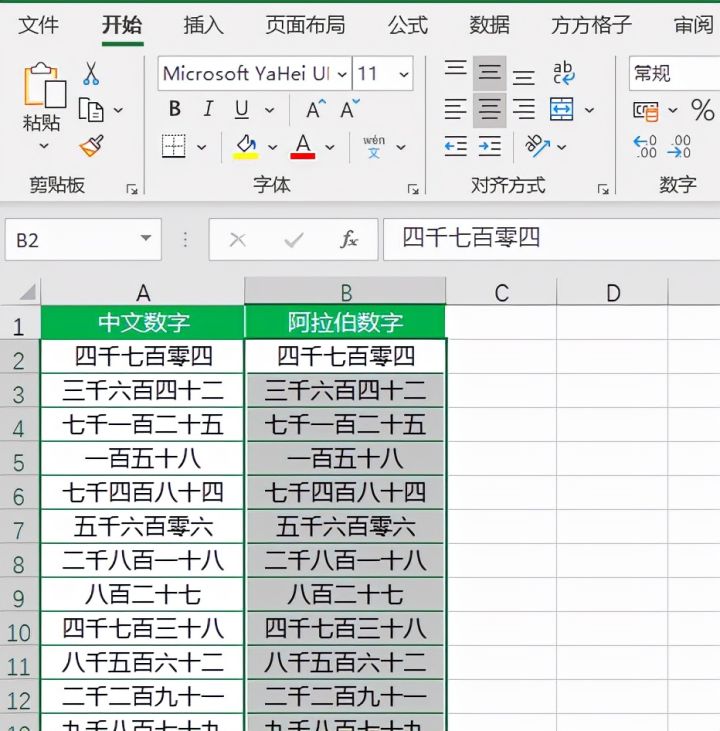Screen dimensions: 720x731
Task: Decrease decimal places
Action: point(678,146)
